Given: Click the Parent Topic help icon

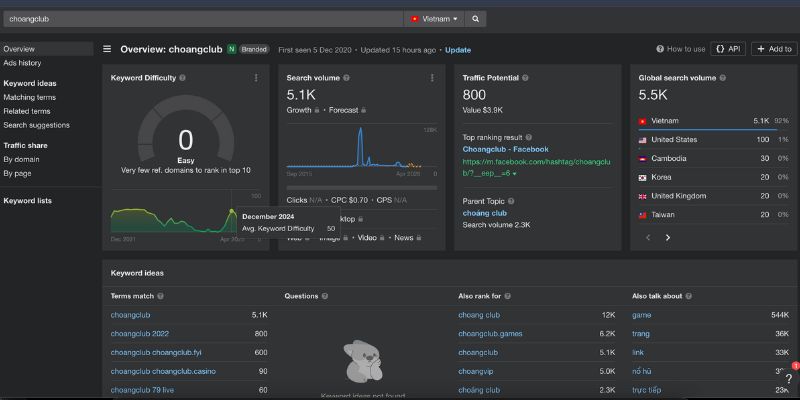Looking at the screenshot, I should point(511,201).
